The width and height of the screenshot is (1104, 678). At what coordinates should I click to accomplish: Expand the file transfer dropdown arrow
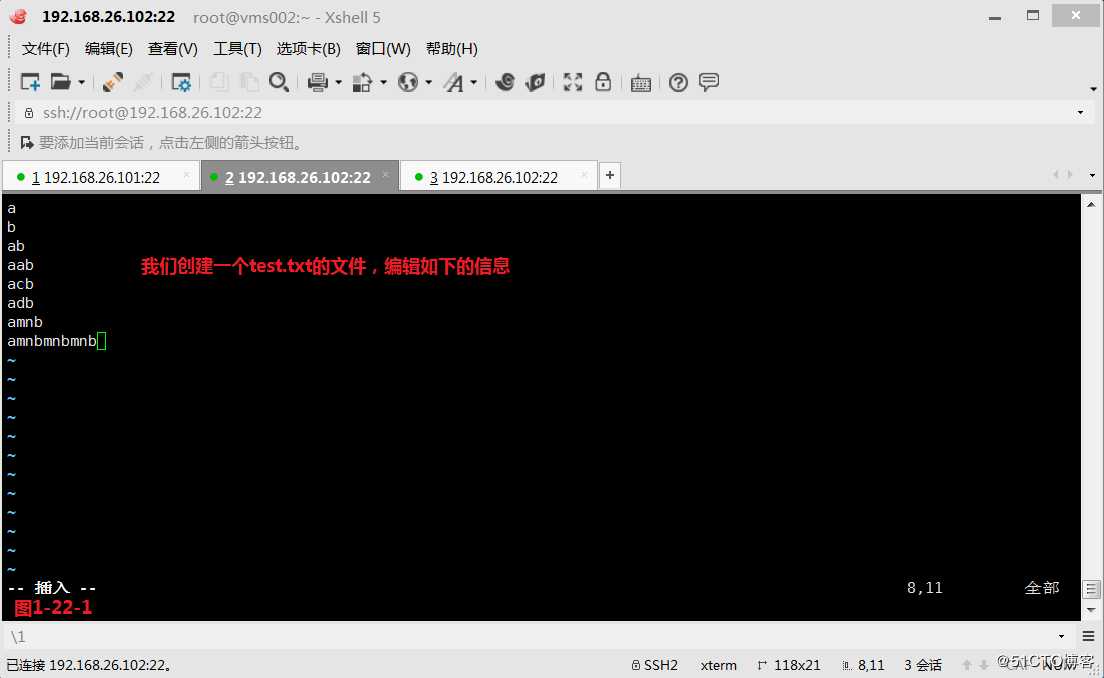384,82
